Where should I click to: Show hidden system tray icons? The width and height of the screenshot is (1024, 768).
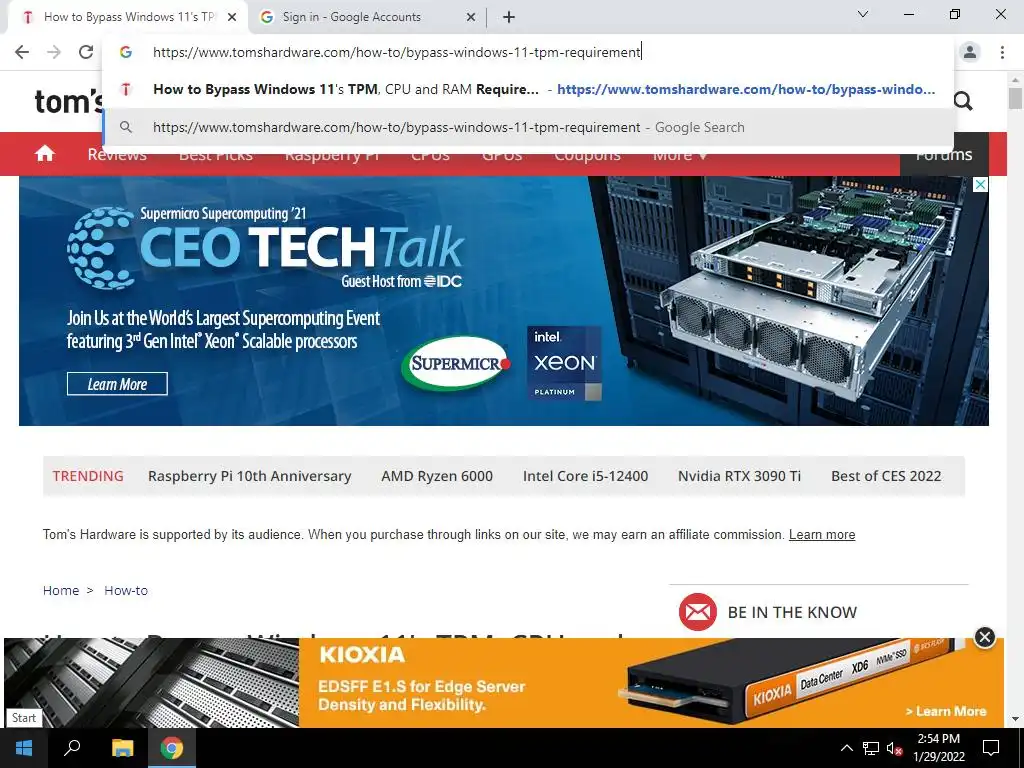pyautogui.click(x=846, y=748)
